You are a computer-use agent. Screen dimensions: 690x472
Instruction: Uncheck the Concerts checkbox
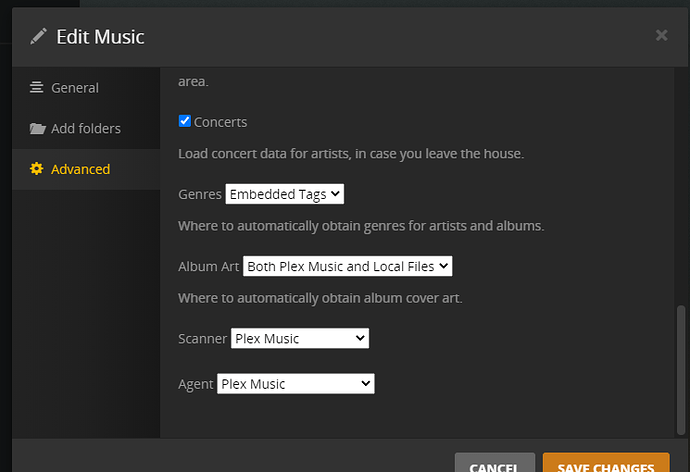(184, 121)
